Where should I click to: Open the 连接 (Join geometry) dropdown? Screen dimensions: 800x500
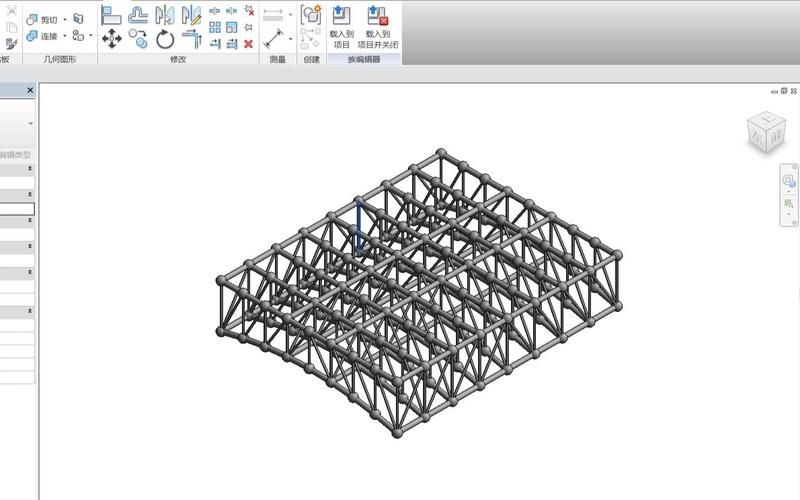tap(65, 37)
